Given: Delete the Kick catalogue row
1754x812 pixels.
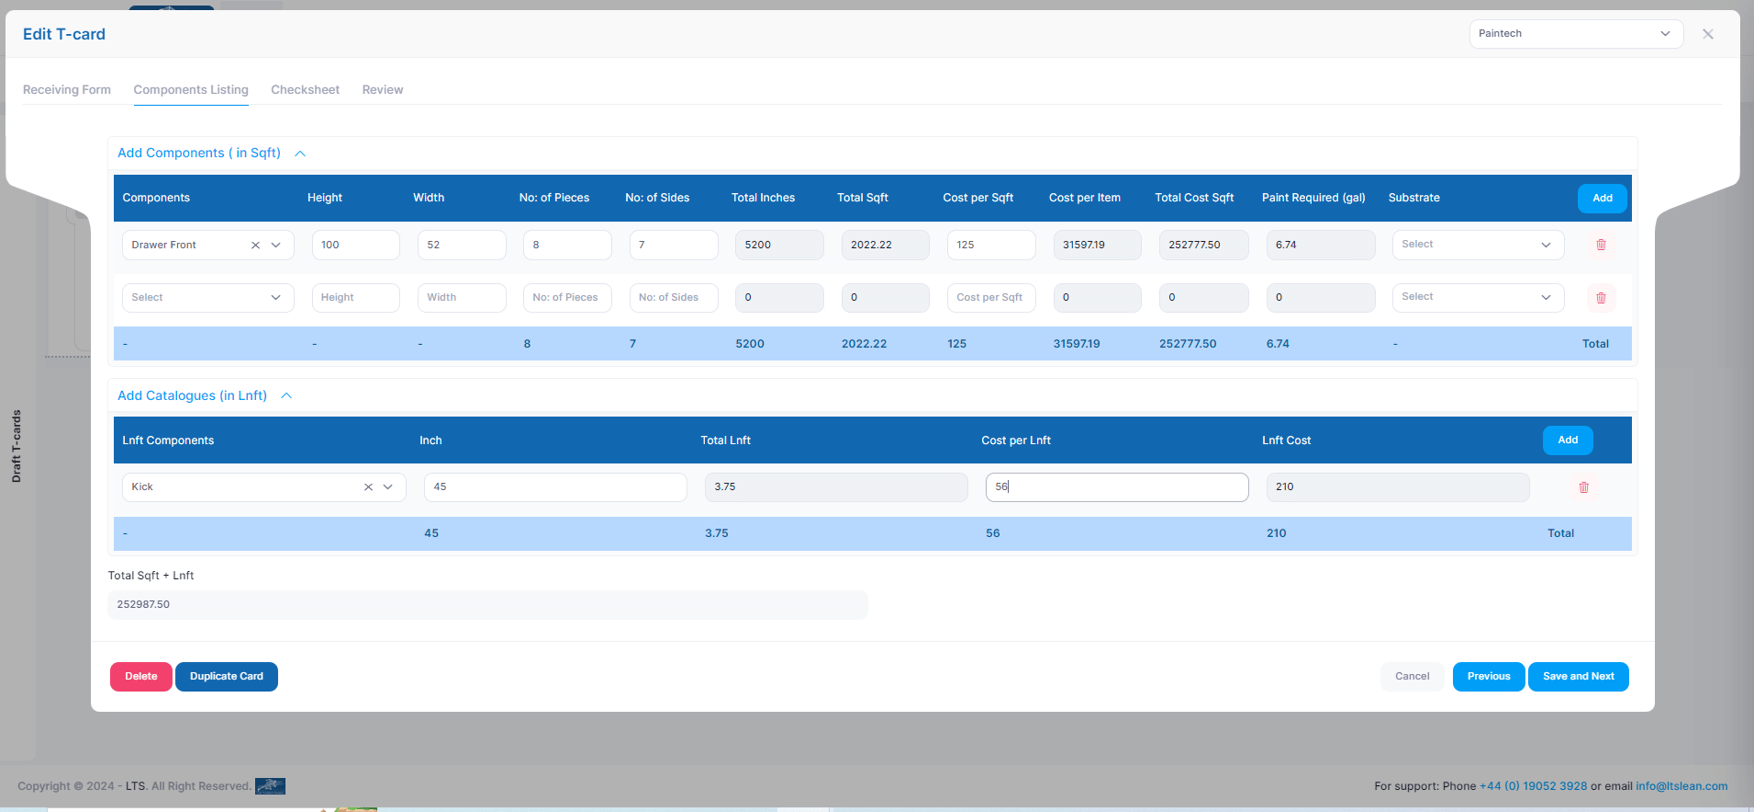Looking at the screenshot, I should [x=1583, y=488].
